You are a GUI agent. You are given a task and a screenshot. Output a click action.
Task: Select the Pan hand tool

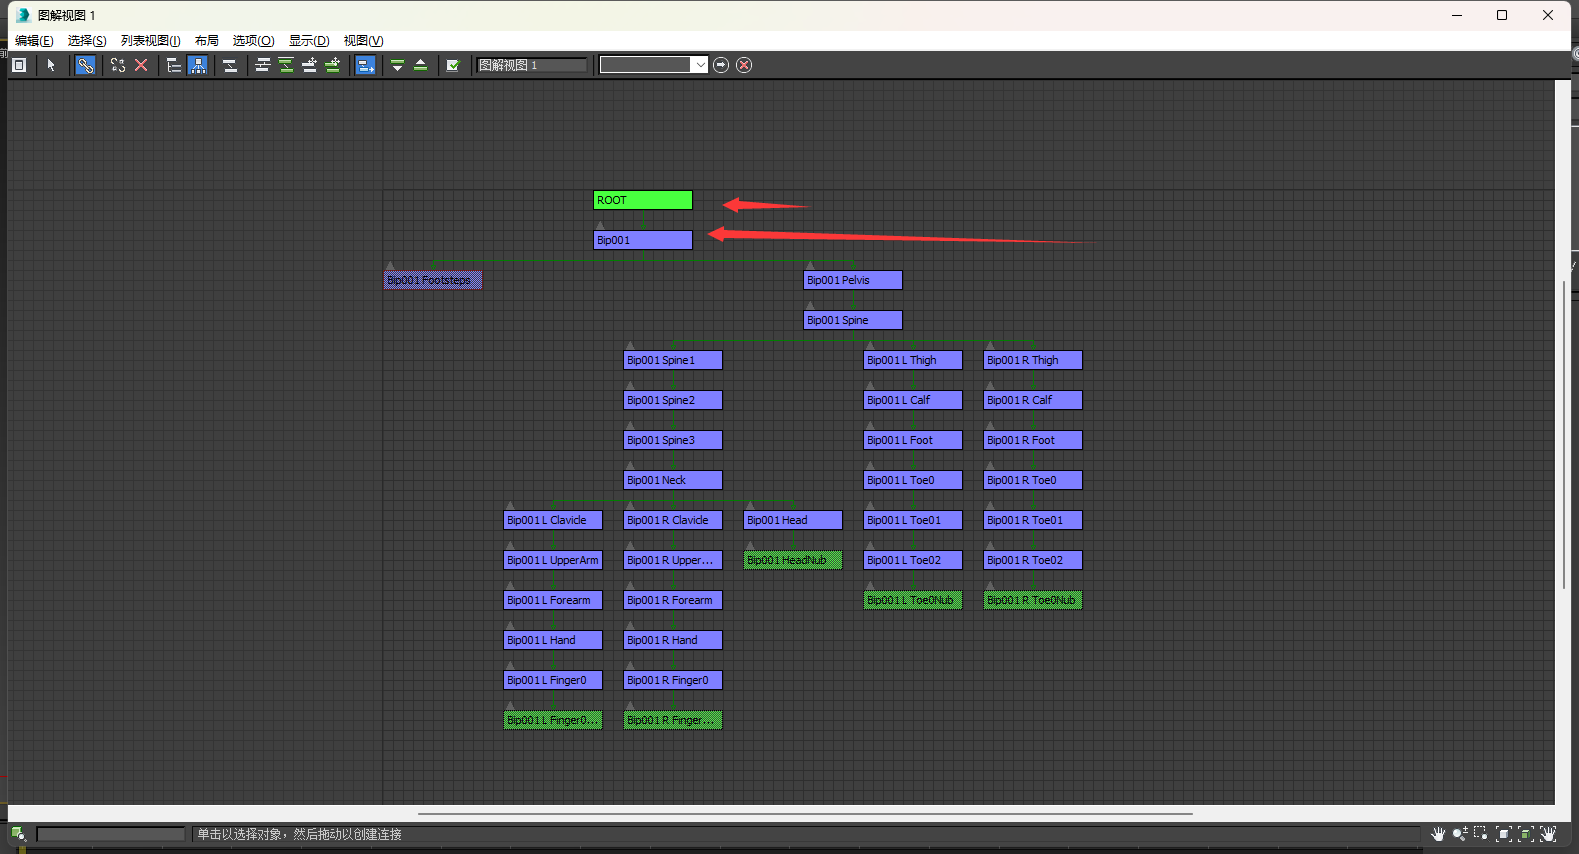pos(1438,834)
